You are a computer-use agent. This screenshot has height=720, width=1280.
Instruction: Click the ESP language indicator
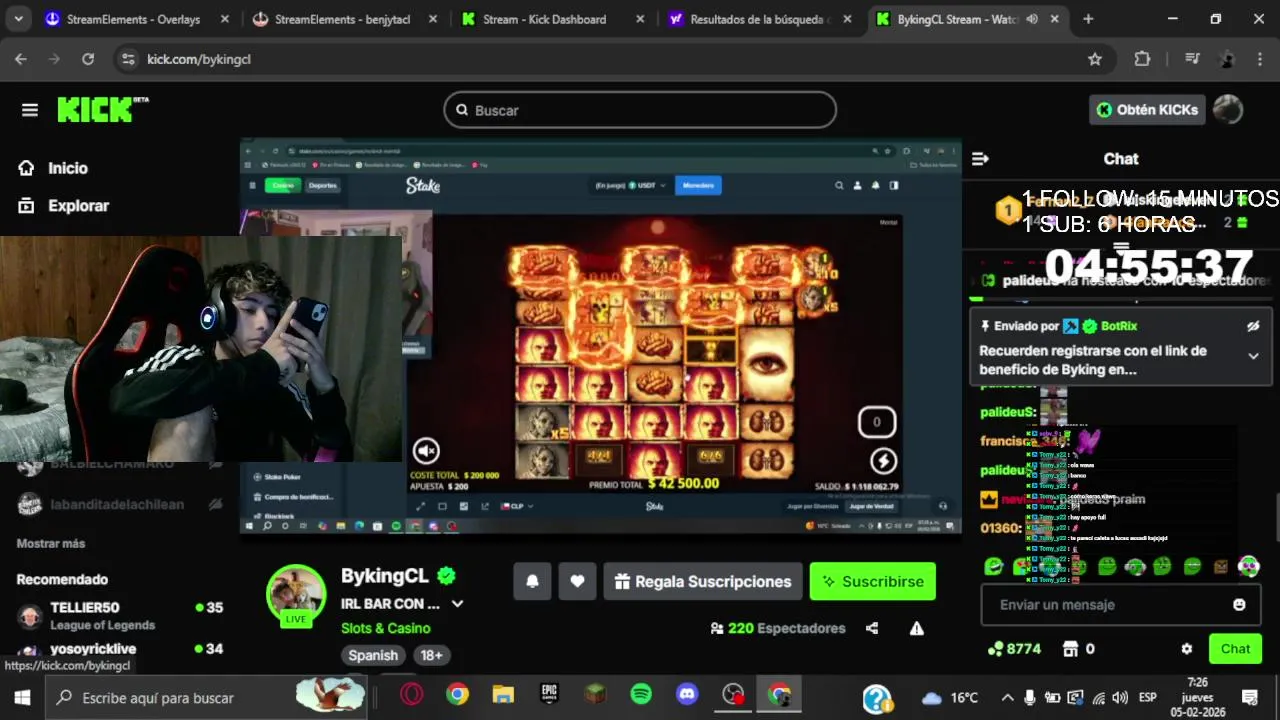1148,697
